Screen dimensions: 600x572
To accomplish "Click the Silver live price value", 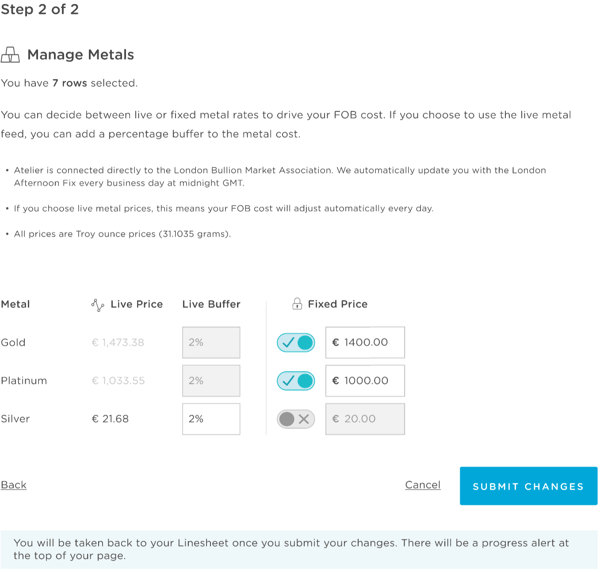I will tap(110, 419).
